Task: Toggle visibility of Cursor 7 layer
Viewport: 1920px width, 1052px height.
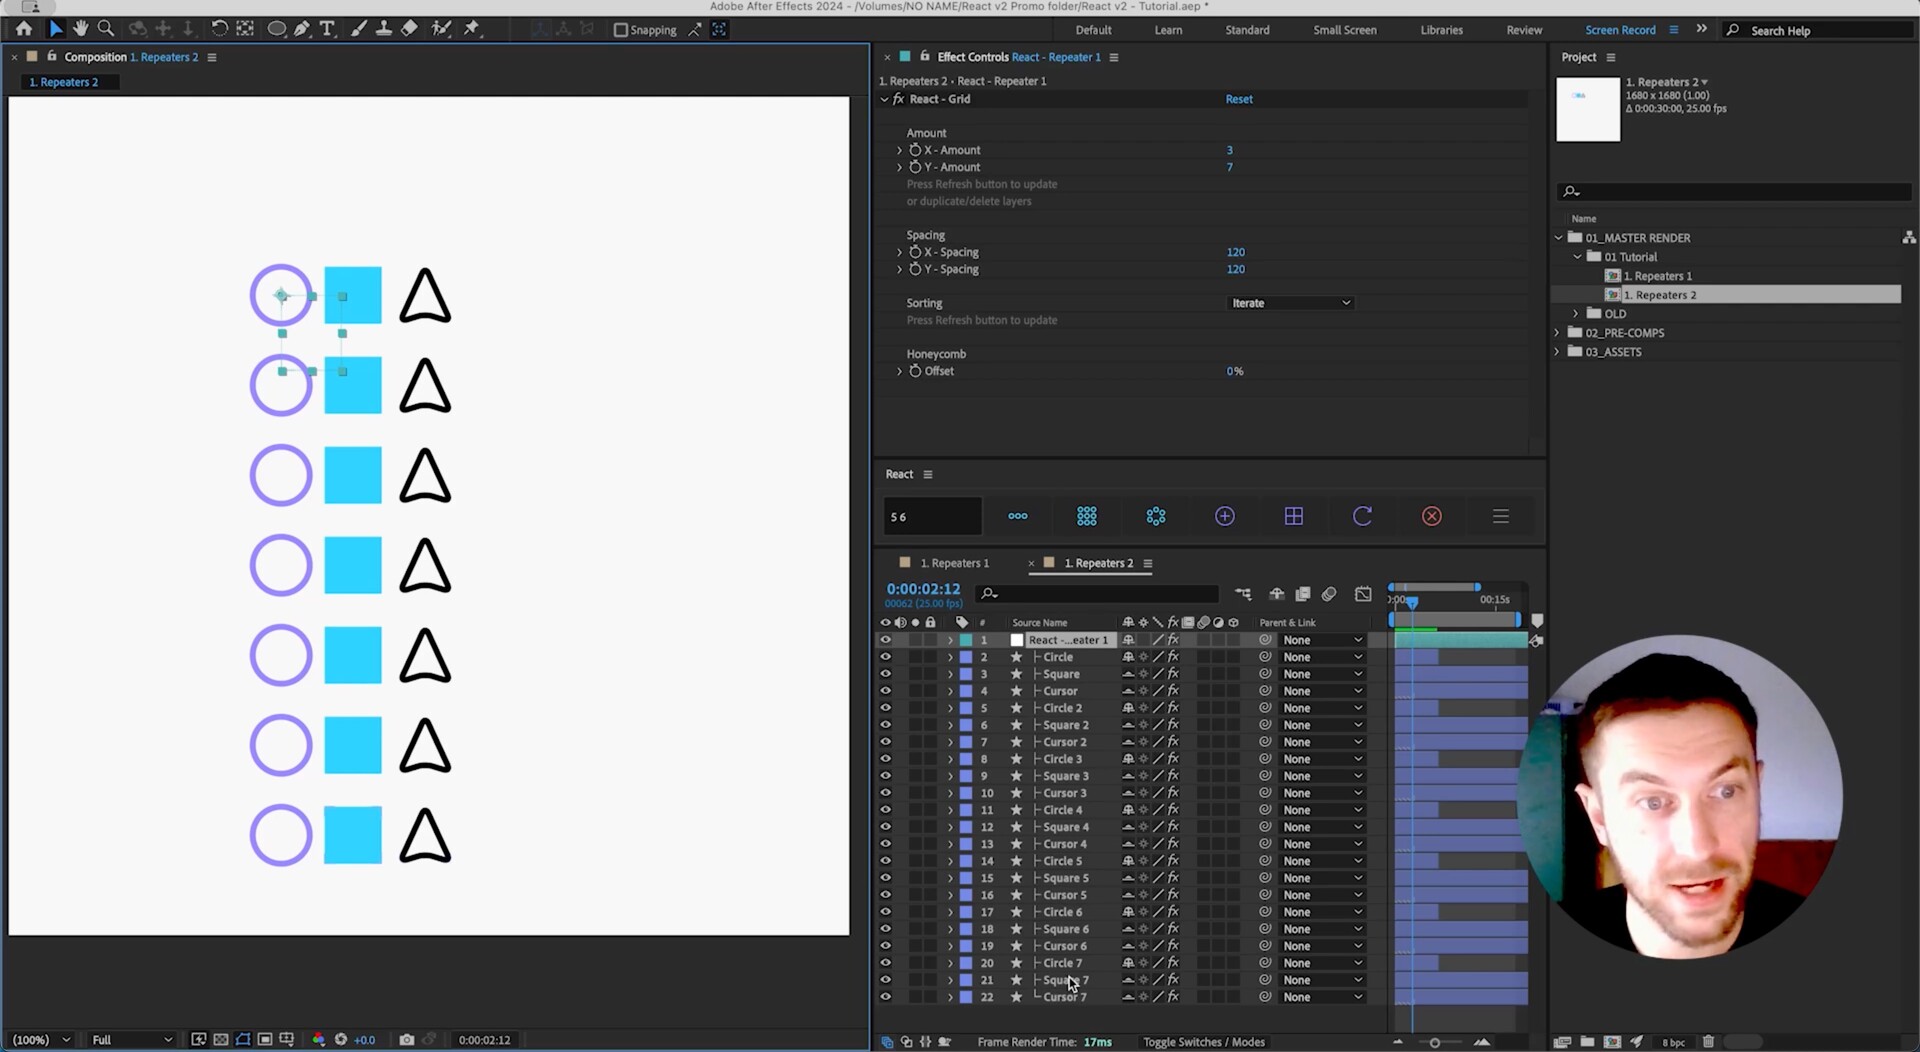Action: point(885,997)
